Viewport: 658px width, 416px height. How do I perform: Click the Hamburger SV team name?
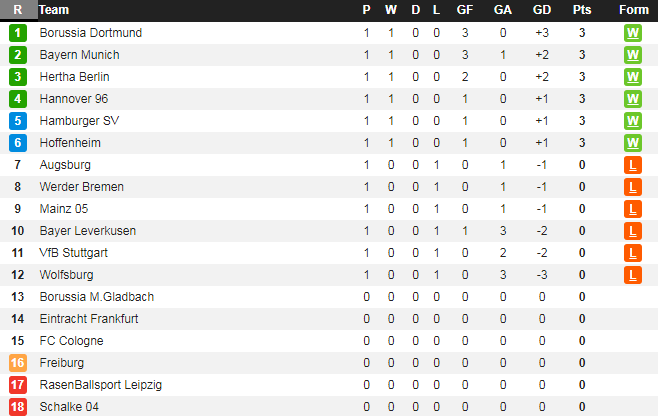(x=79, y=121)
